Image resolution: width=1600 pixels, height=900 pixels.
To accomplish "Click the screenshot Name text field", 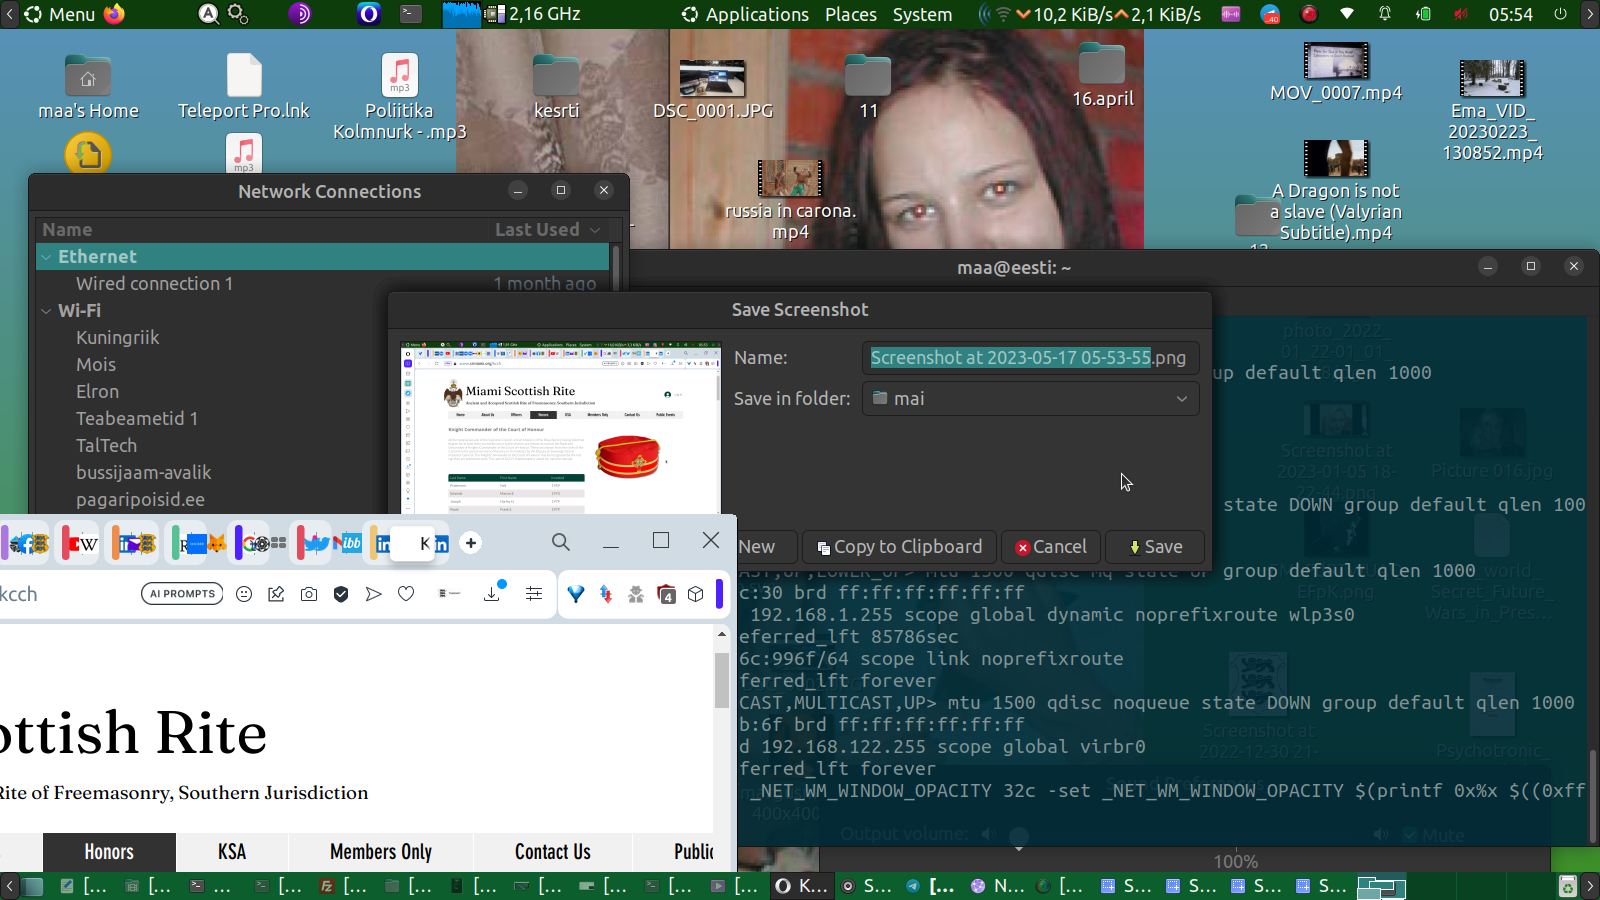I will pos(1028,358).
